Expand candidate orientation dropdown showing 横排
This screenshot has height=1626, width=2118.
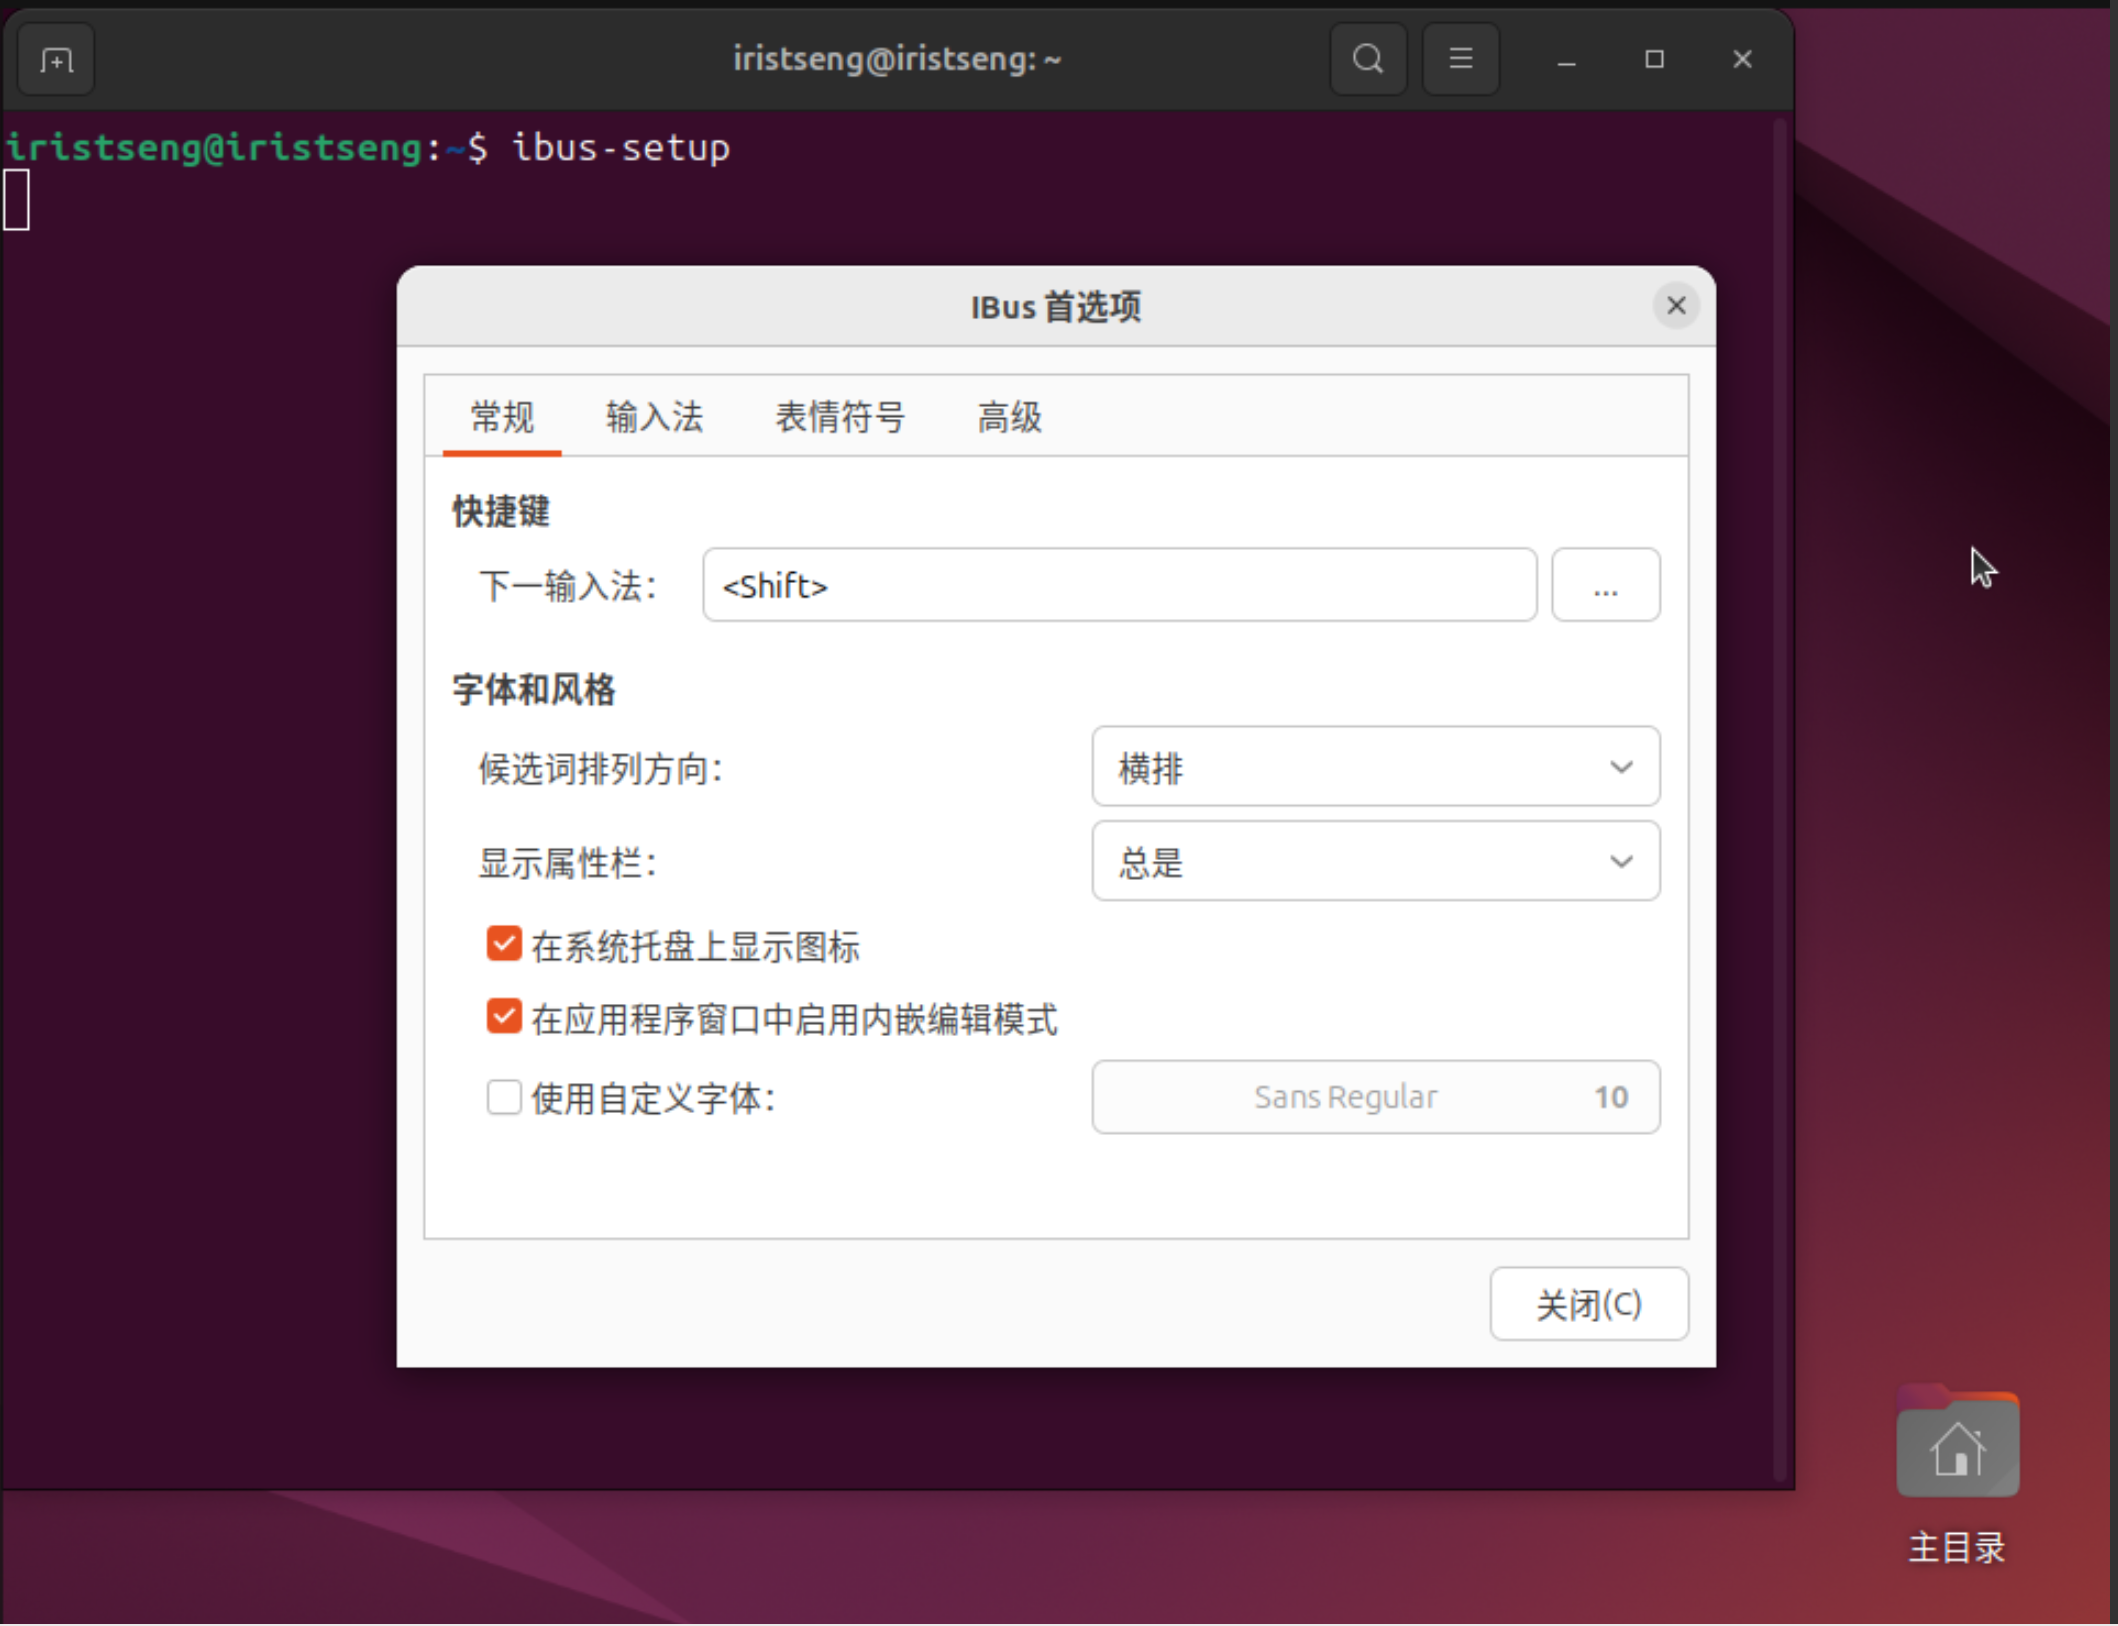pyautogui.click(x=1375, y=767)
